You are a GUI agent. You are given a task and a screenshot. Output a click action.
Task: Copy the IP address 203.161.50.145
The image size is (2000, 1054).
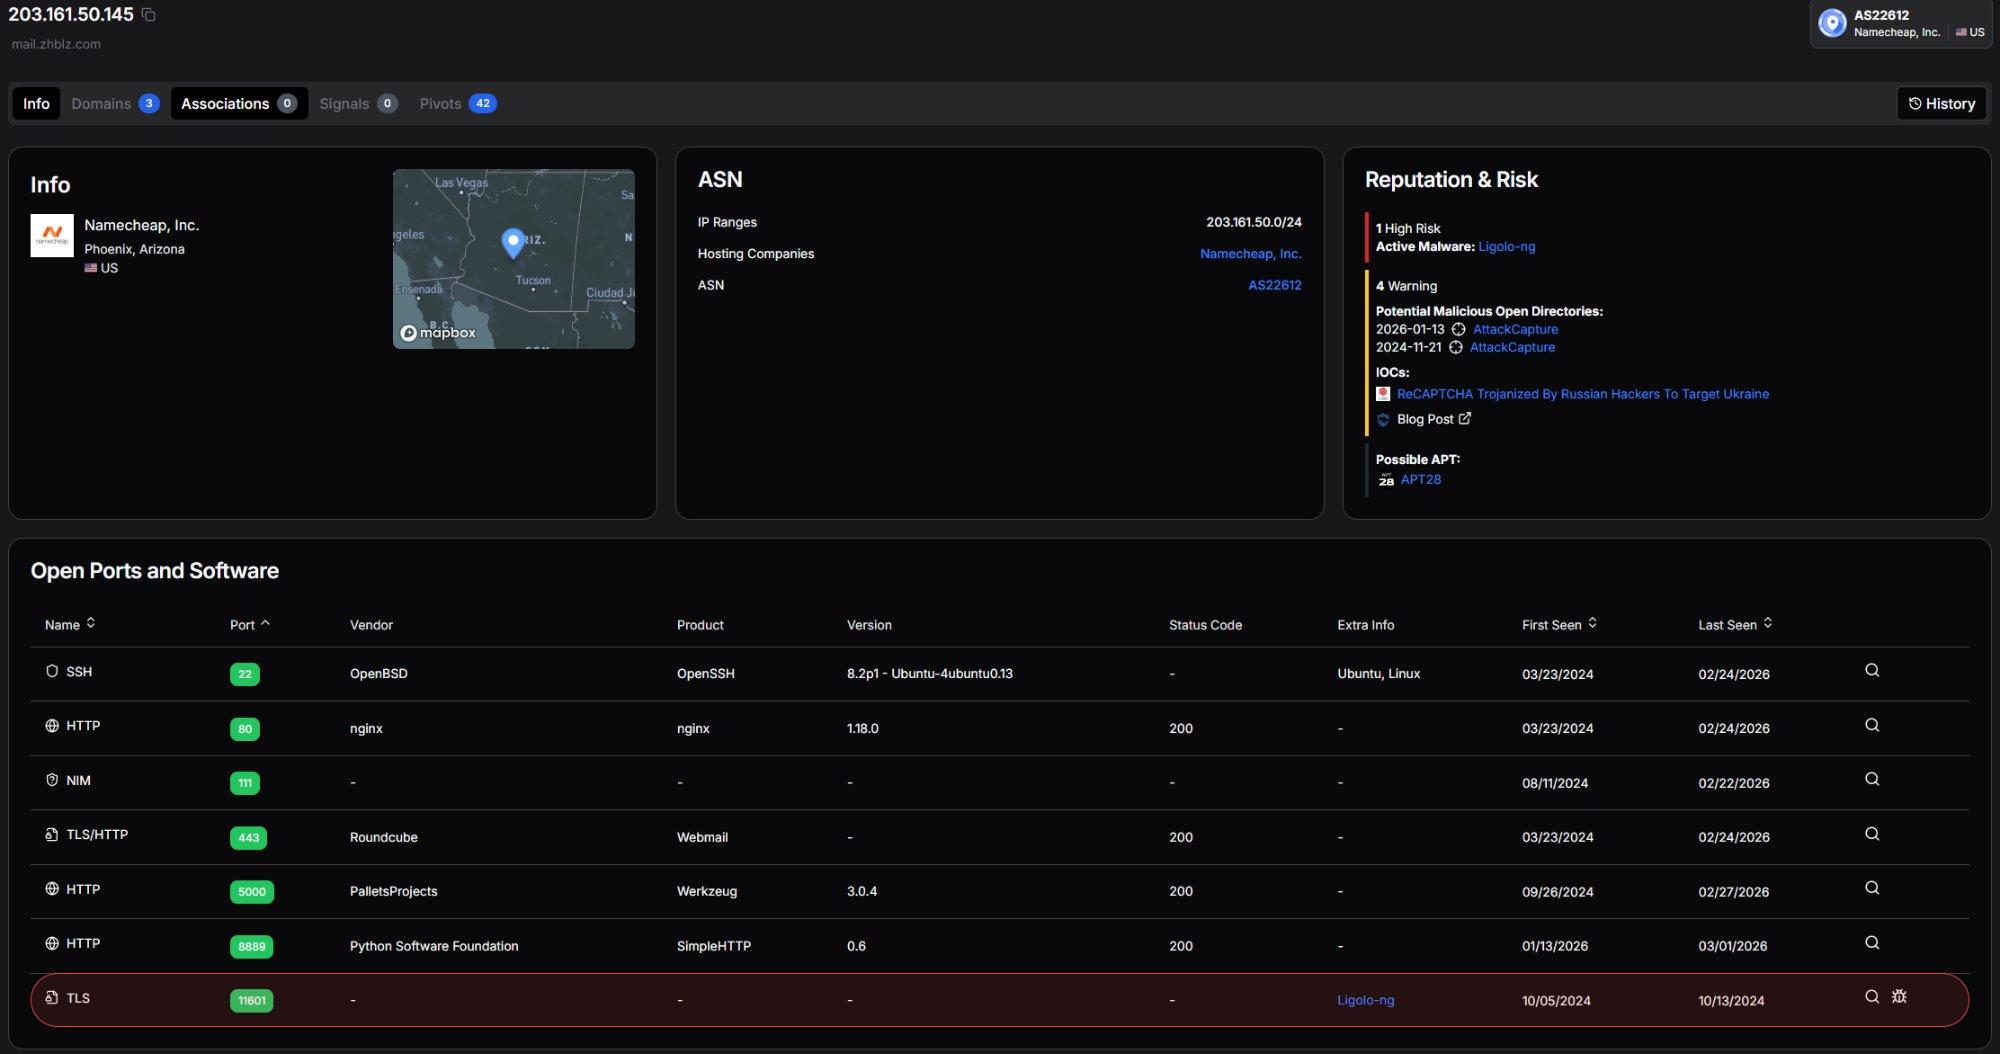click(x=148, y=15)
